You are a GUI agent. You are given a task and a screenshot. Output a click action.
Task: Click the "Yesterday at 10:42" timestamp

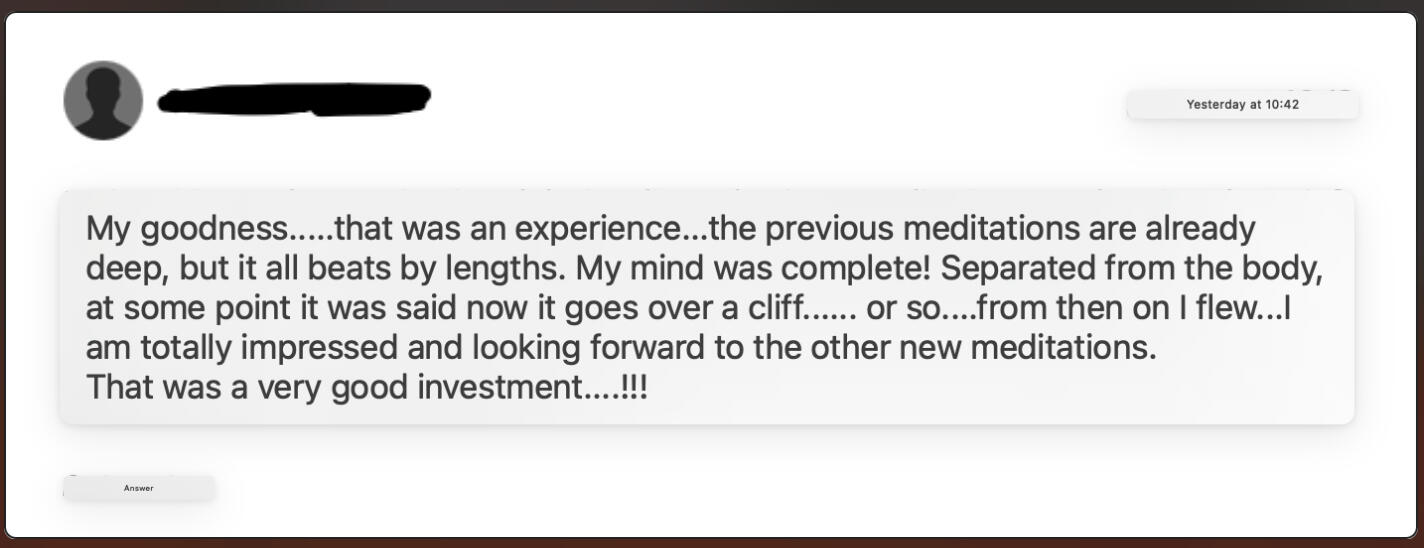coord(1242,104)
